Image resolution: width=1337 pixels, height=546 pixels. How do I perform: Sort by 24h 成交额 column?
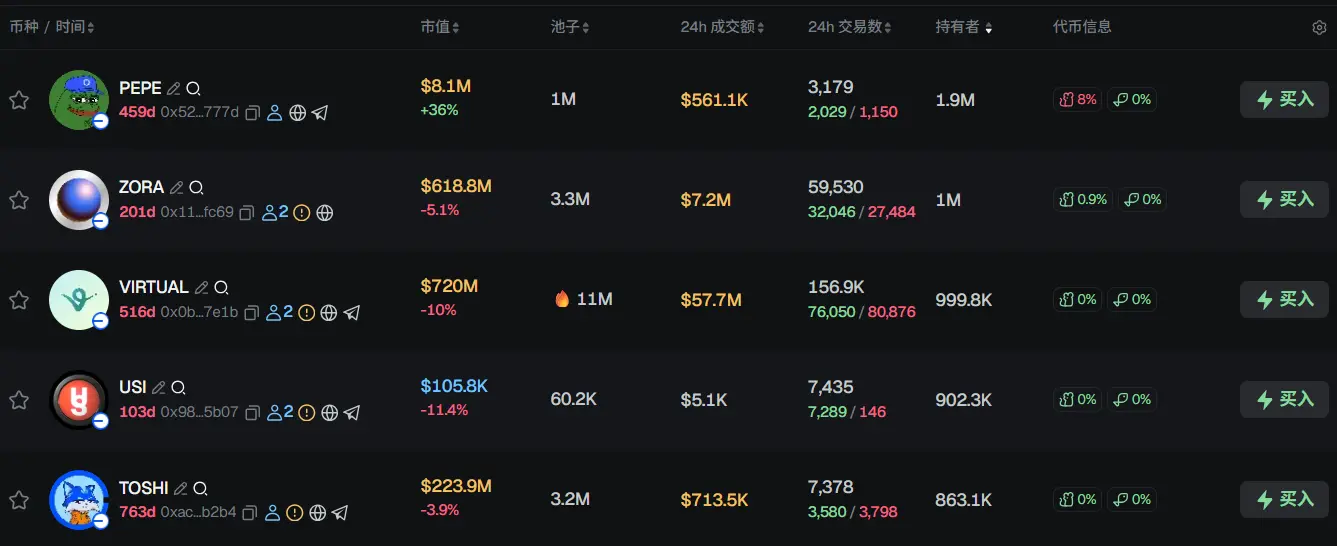pyautogui.click(x=722, y=27)
